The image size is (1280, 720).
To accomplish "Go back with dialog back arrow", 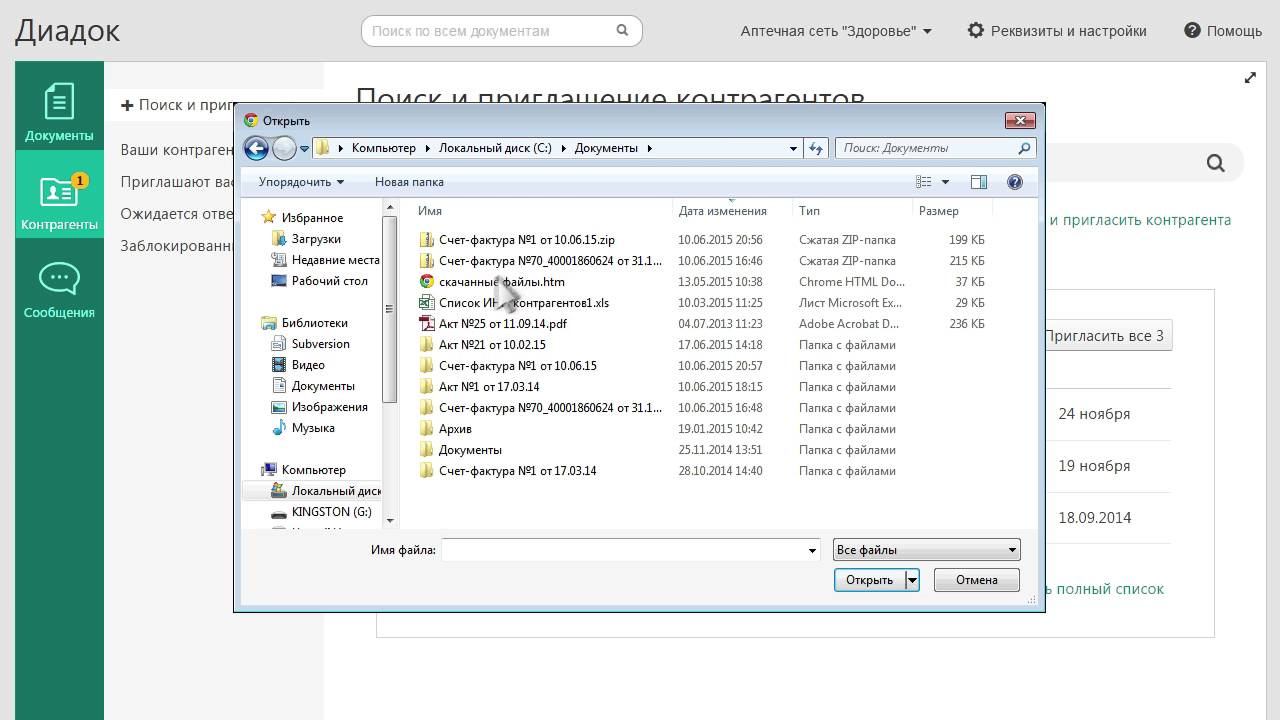I will tap(256, 148).
